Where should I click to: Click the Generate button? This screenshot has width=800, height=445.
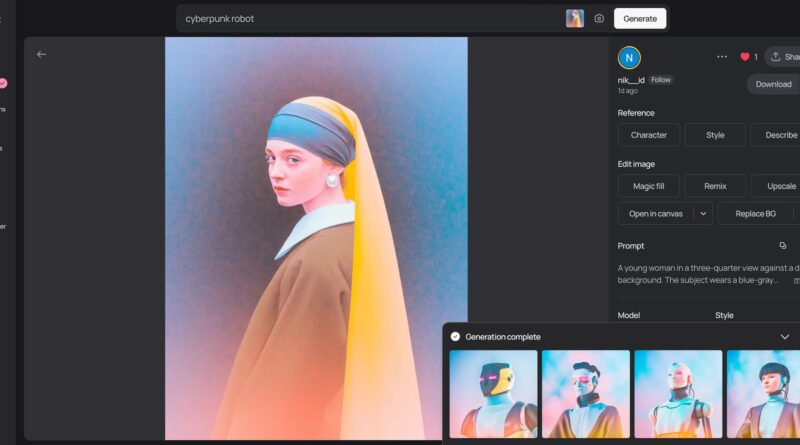[x=640, y=18]
